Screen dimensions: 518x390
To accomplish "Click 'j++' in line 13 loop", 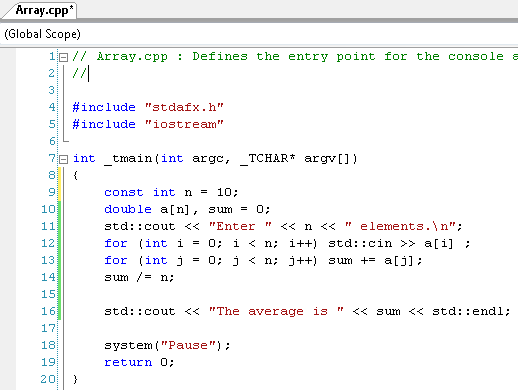I will (x=300, y=260).
